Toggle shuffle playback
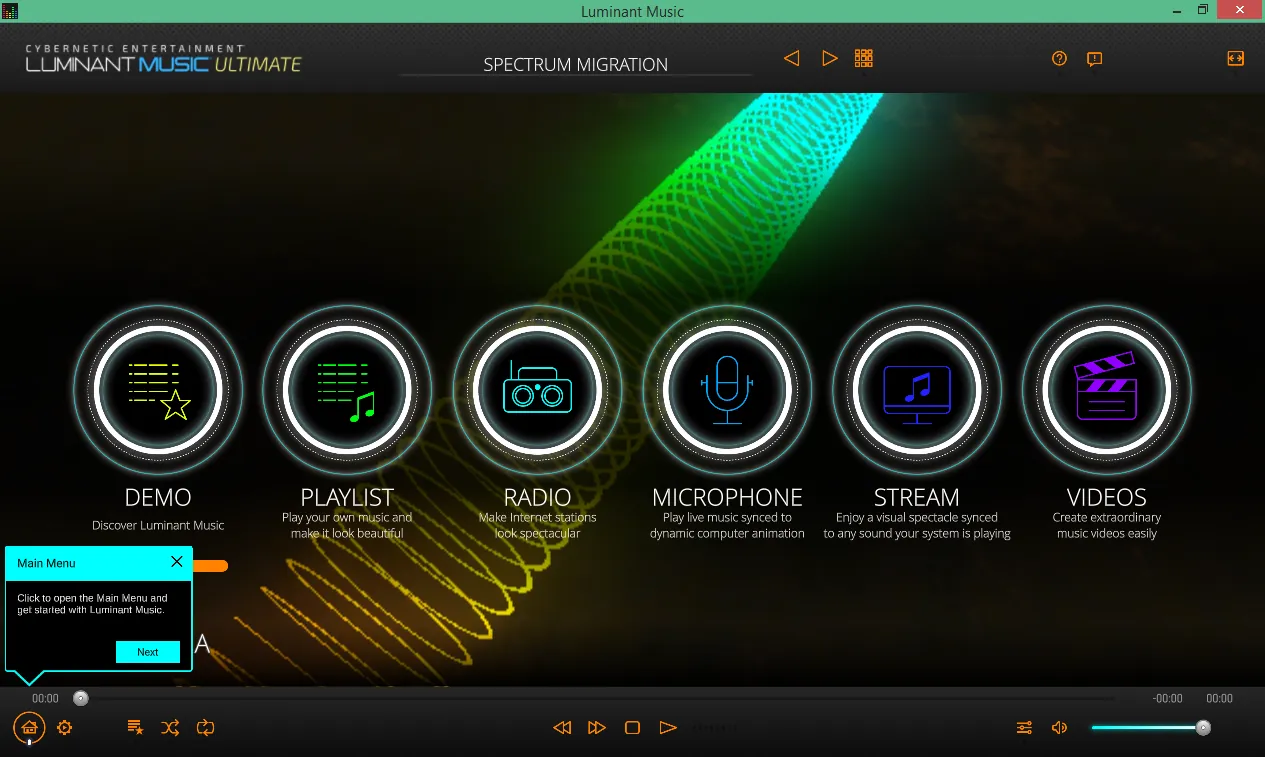 tap(171, 728)
